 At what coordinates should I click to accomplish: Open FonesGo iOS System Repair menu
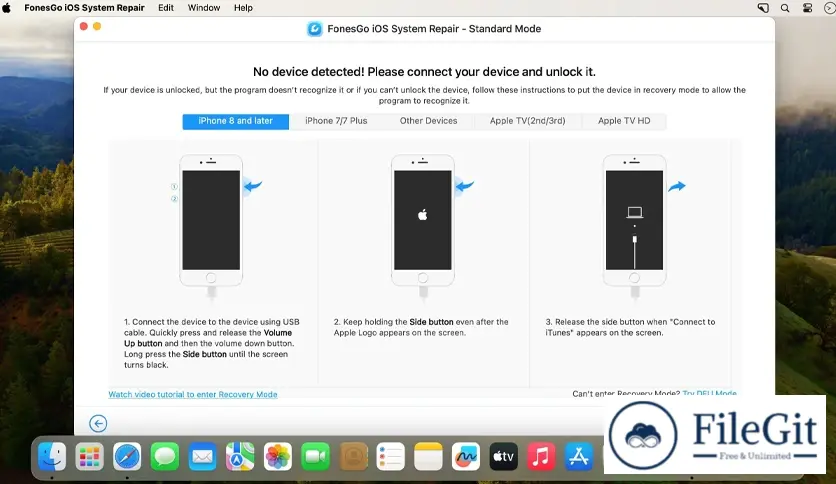[x=84, y=8]
